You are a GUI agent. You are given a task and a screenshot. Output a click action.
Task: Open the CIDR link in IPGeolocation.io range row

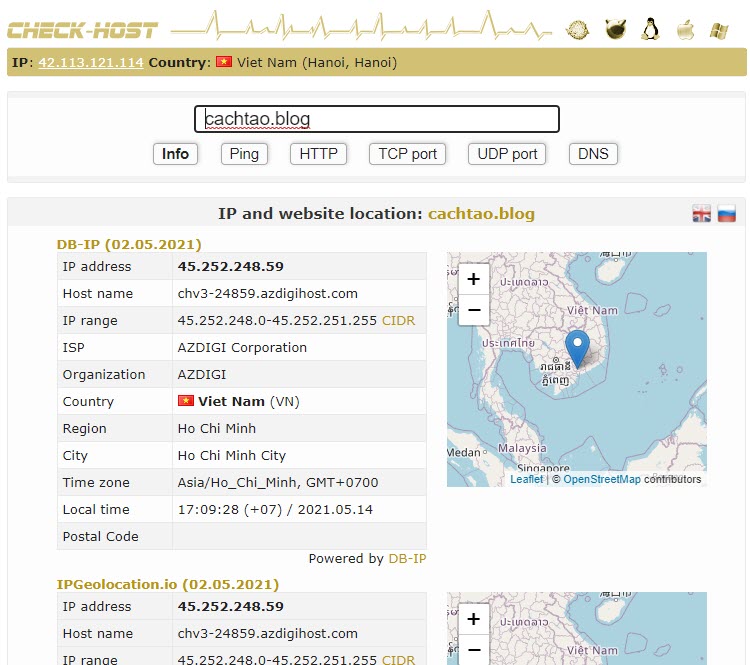tap(398, 659)
